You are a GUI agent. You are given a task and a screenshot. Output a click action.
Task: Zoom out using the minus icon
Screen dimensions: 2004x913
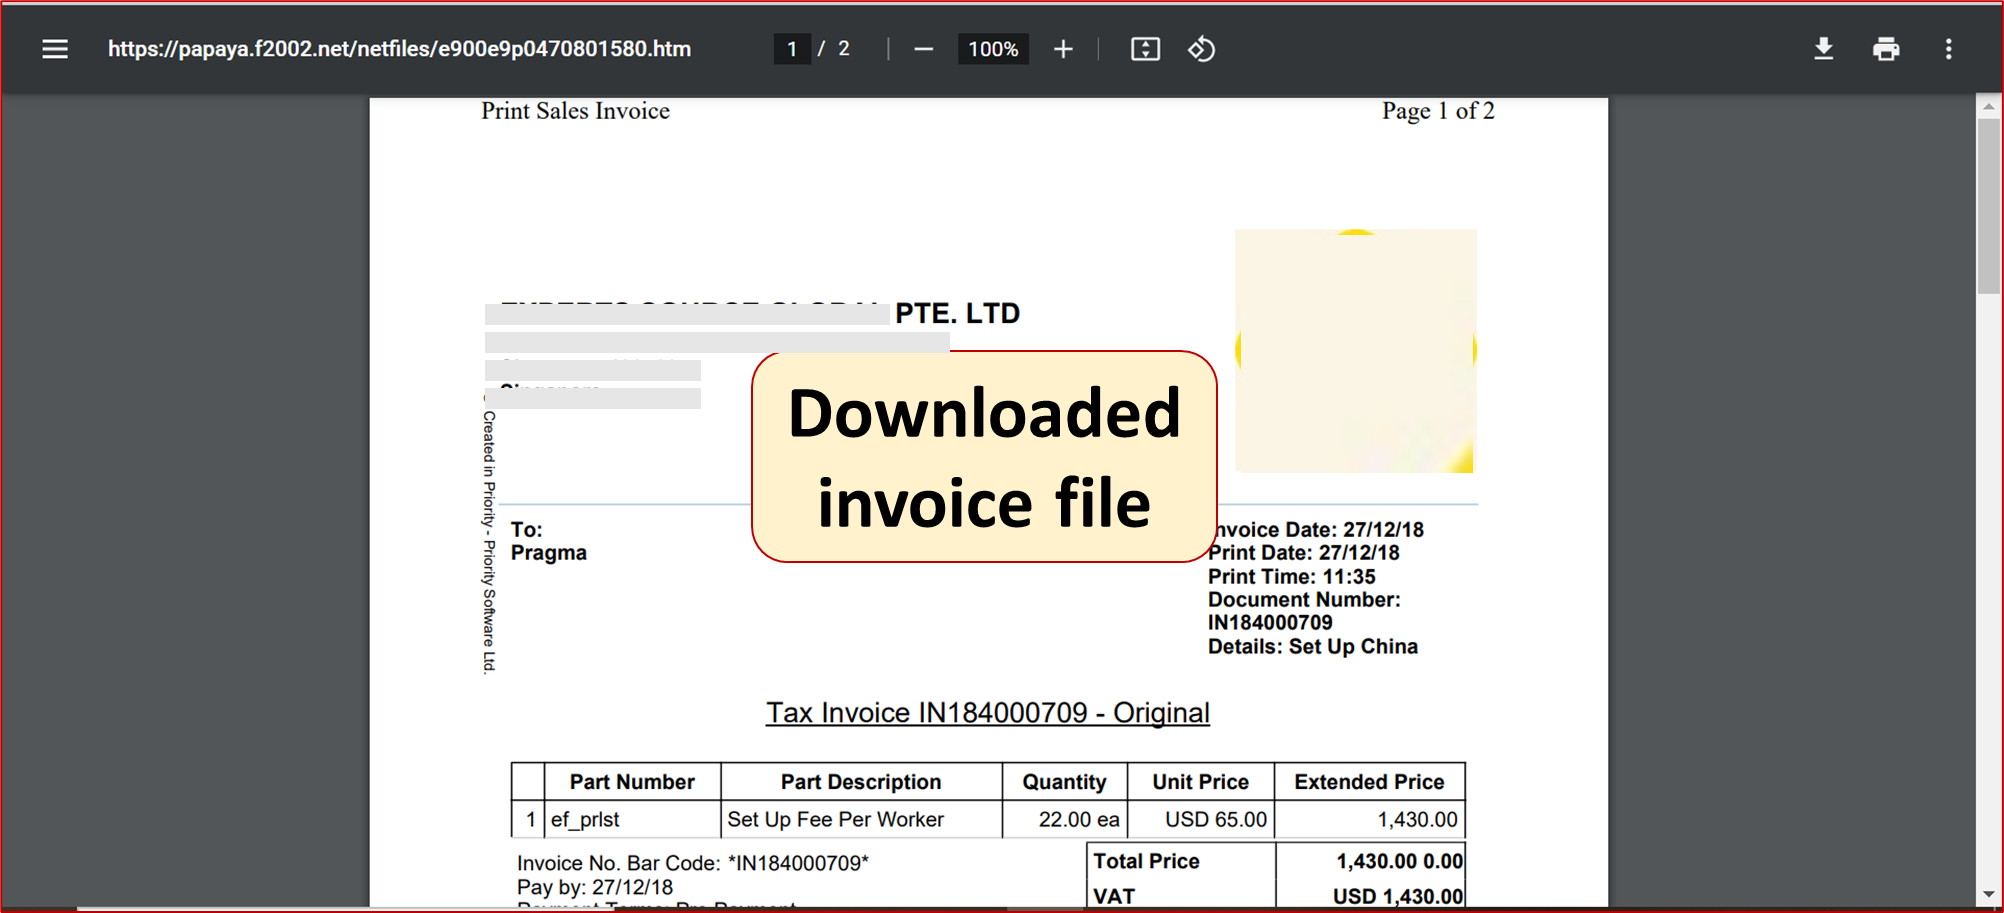point(922,49)
